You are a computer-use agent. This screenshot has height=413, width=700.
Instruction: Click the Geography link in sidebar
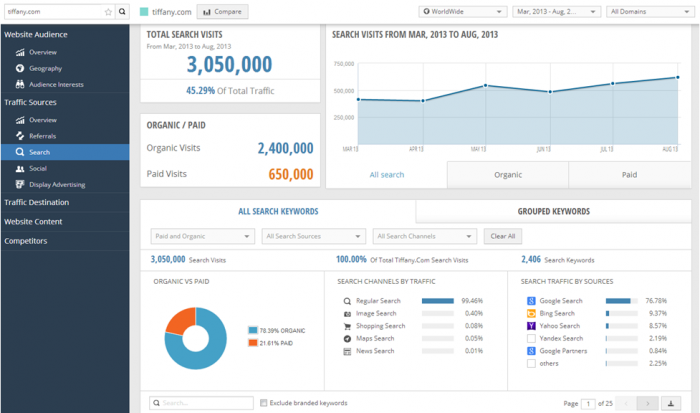[x=46, y=68]
